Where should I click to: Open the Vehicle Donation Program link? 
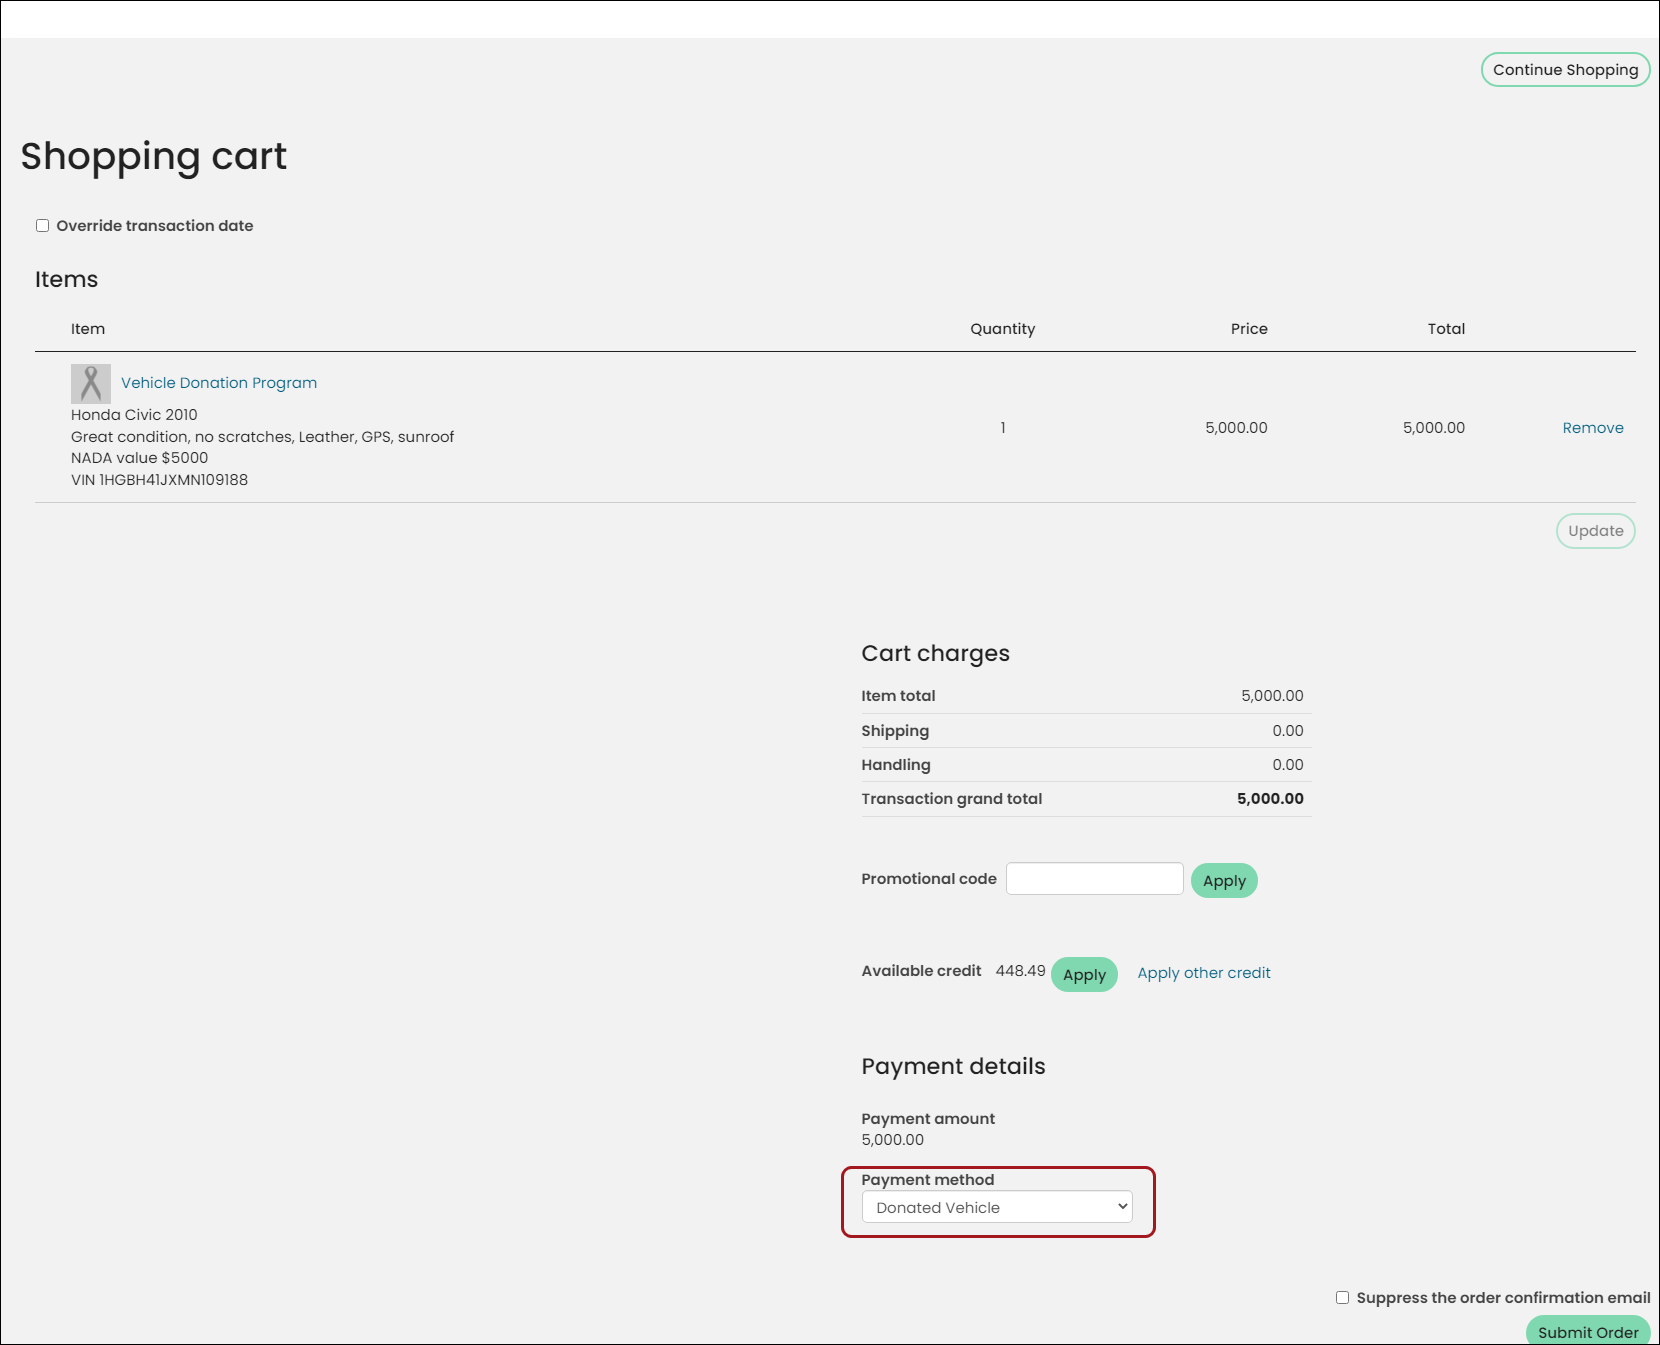(219, 383)
